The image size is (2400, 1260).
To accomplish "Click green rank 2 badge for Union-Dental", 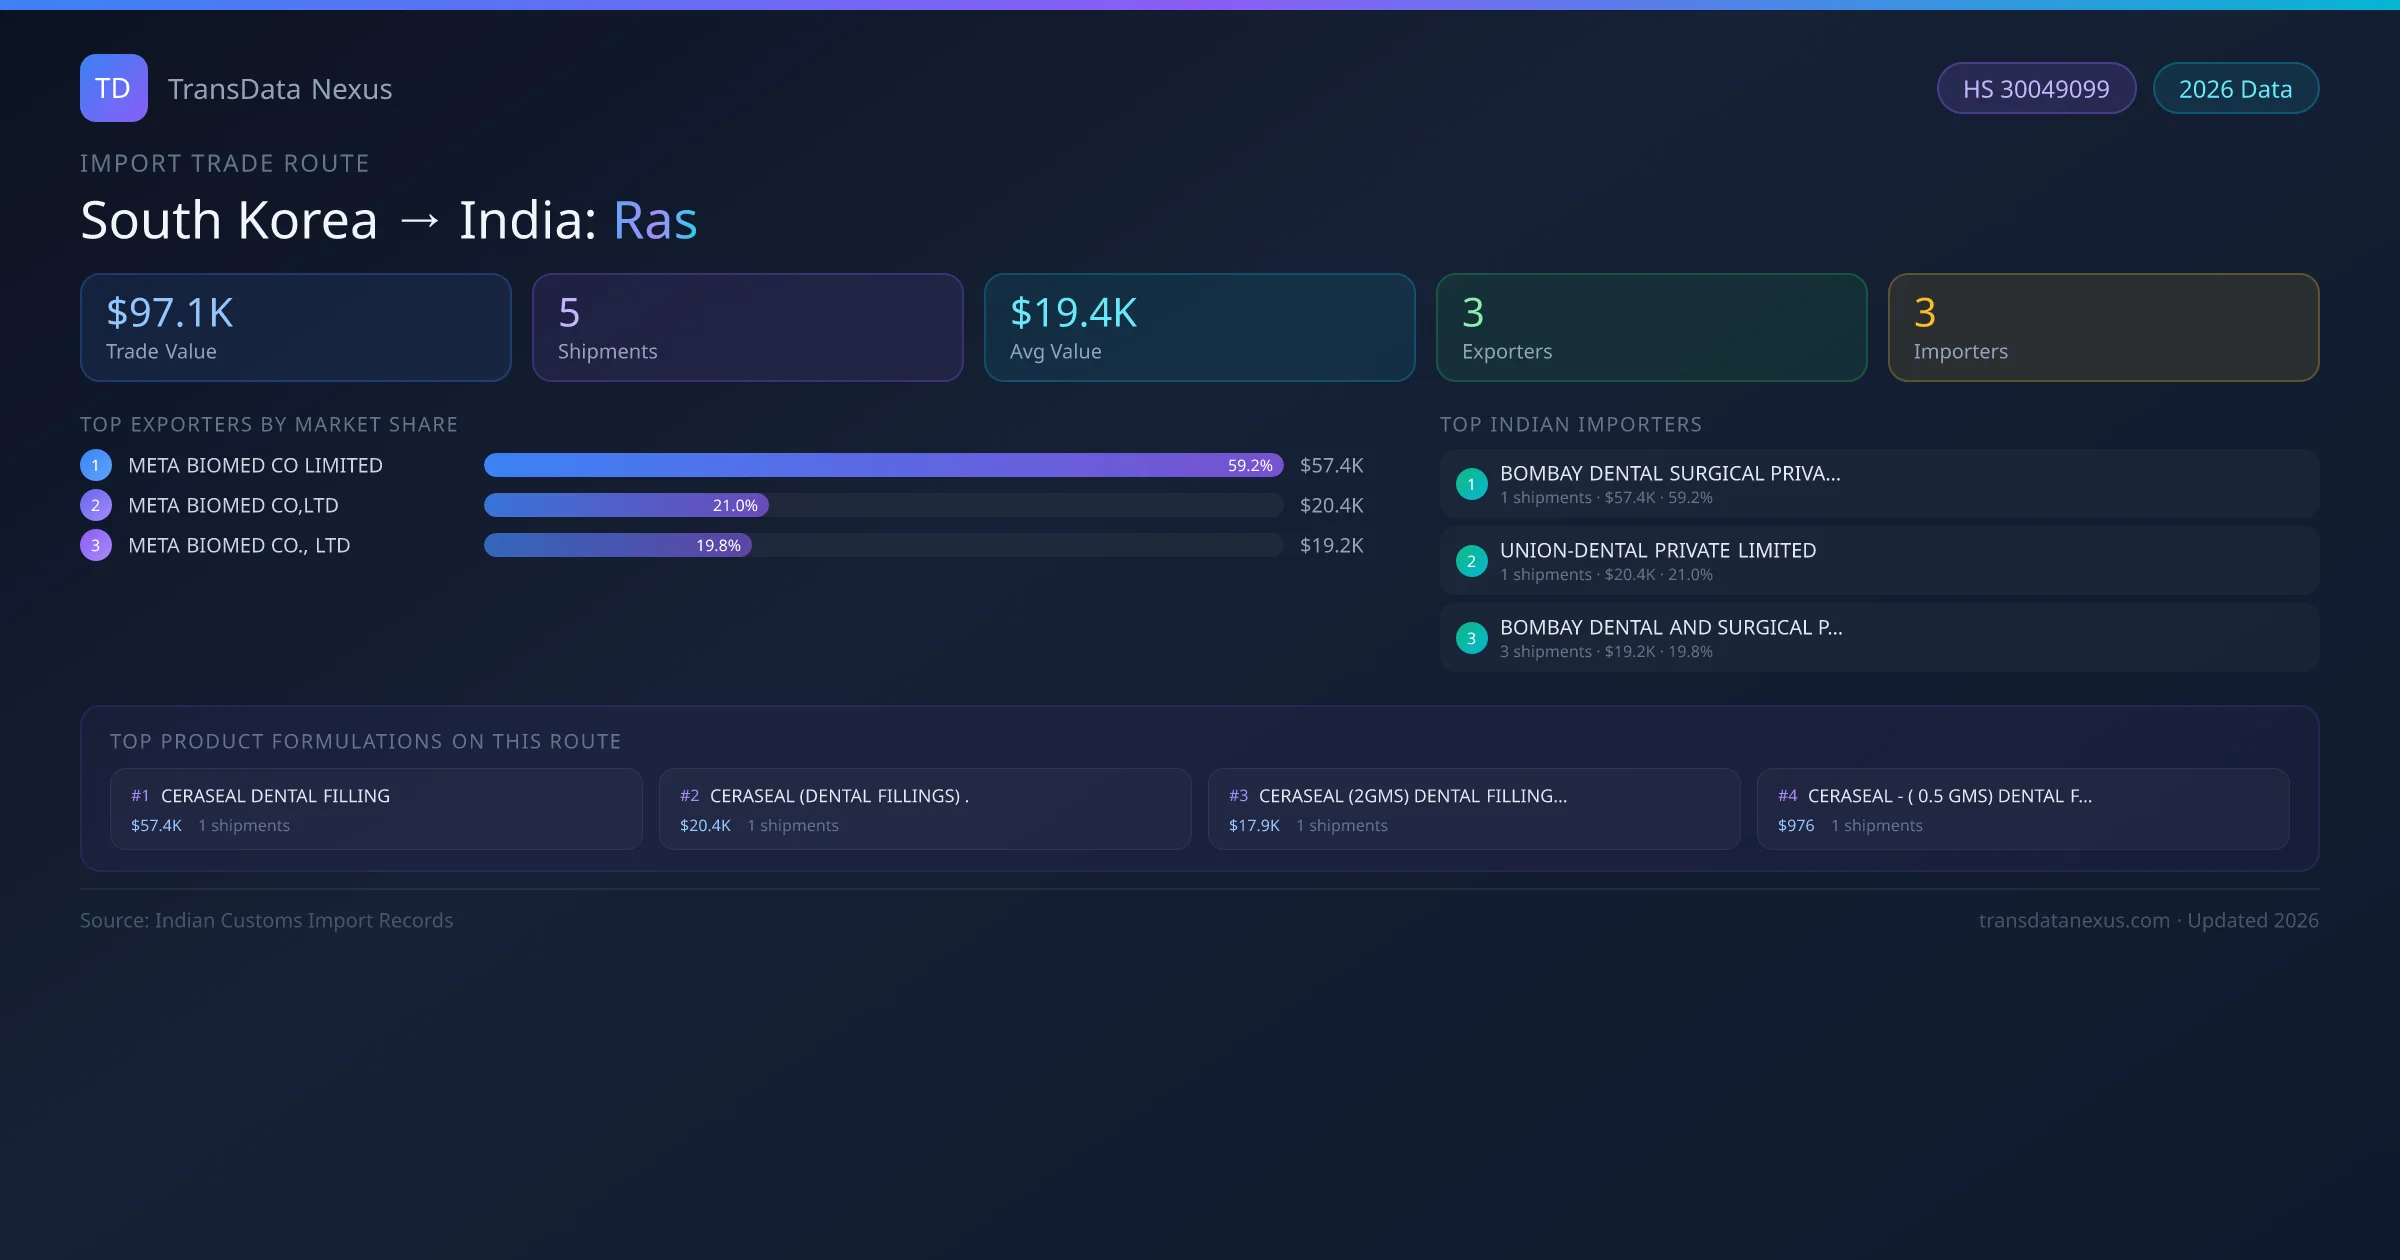I will pos(1471,561).
